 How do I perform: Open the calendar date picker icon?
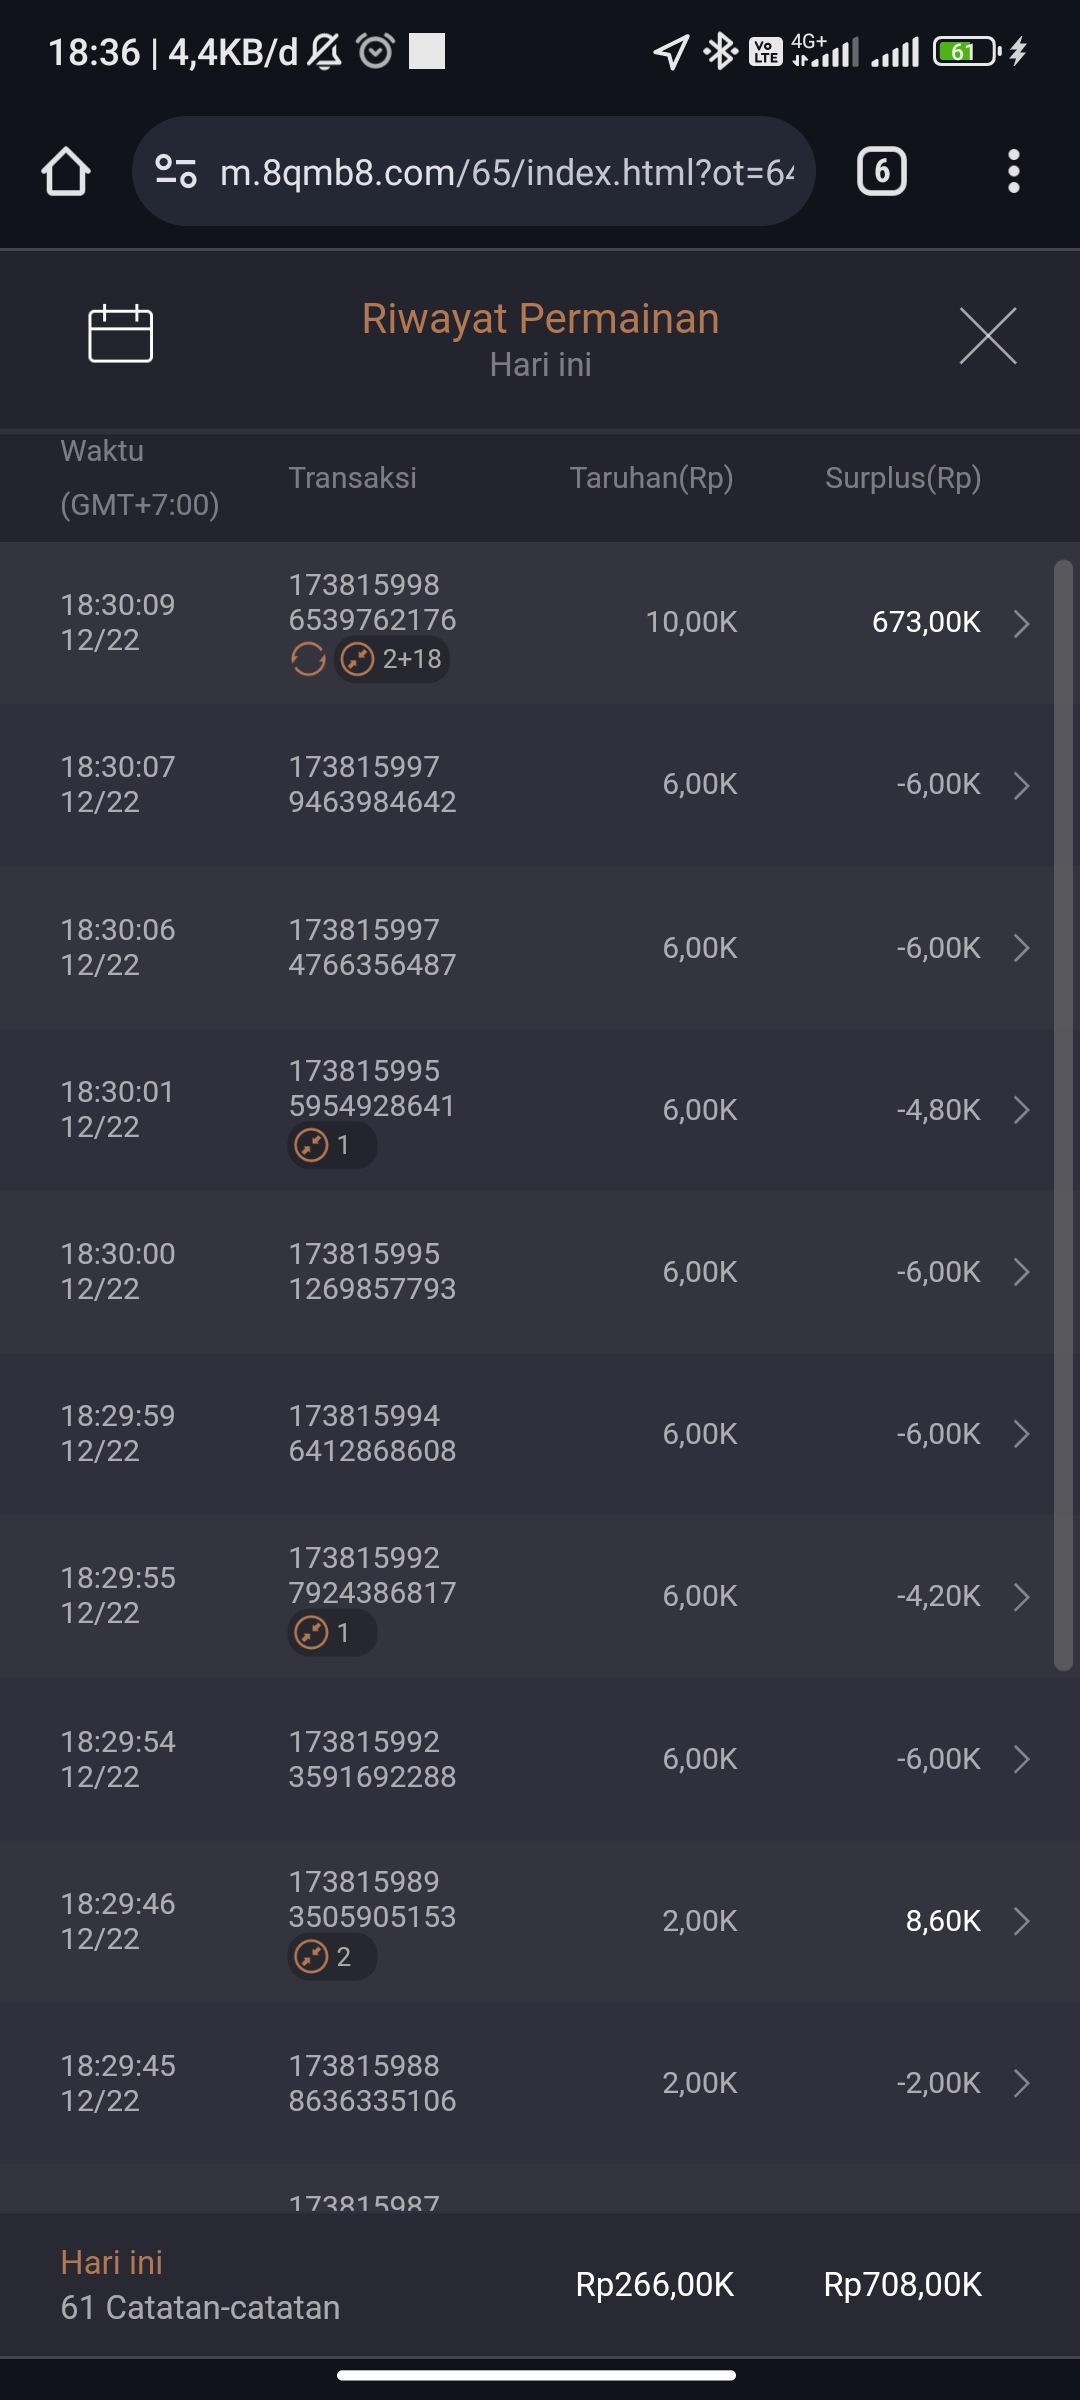(120, 334)
